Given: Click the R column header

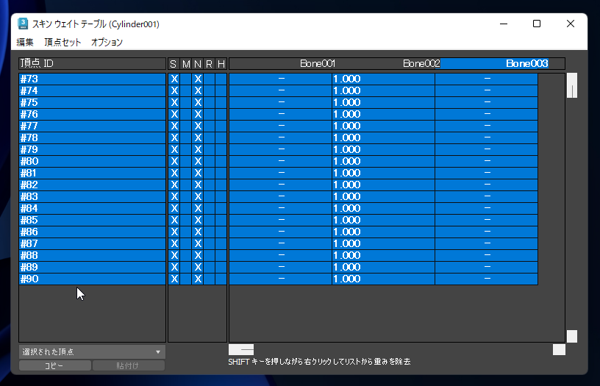Looking at the screenshot, I should [209, 64].
